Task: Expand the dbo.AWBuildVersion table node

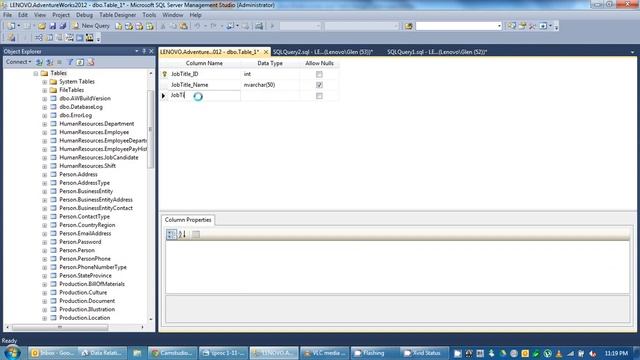Action: pos(44,99)
